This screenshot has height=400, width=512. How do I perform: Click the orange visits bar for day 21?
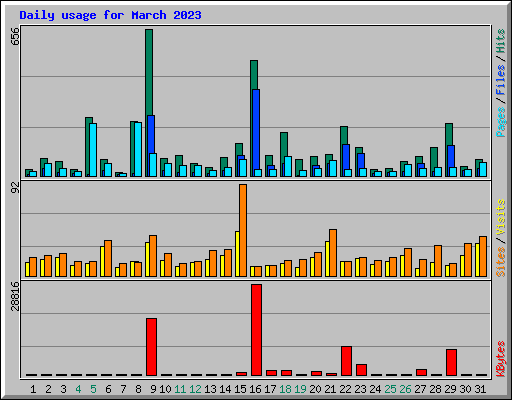point(333,253)
